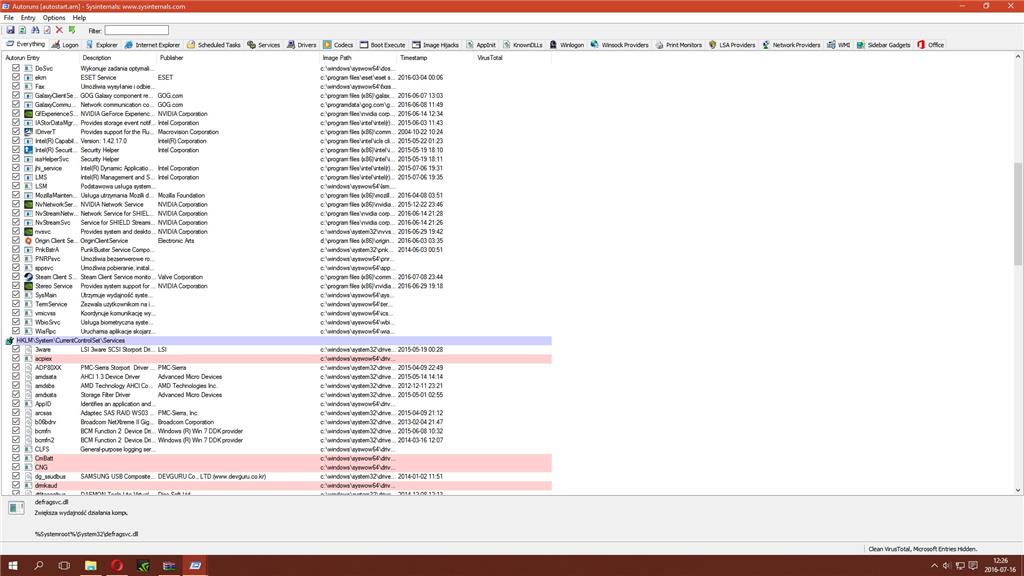The width and height of the screenshot is (1024, 576).
Task: Launch Opera browser from the taskbar
Action: pos(117,566)
